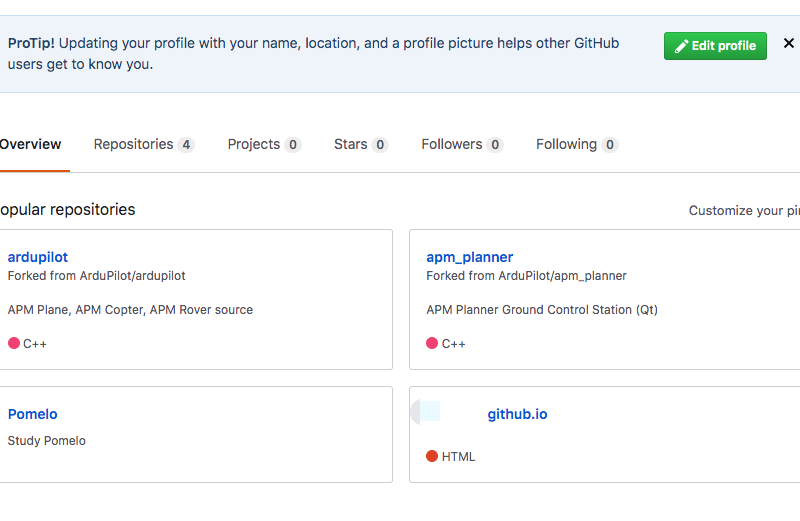Click 'Forked from ArduPilot/ardupilot' text

[x=96, y=276]
